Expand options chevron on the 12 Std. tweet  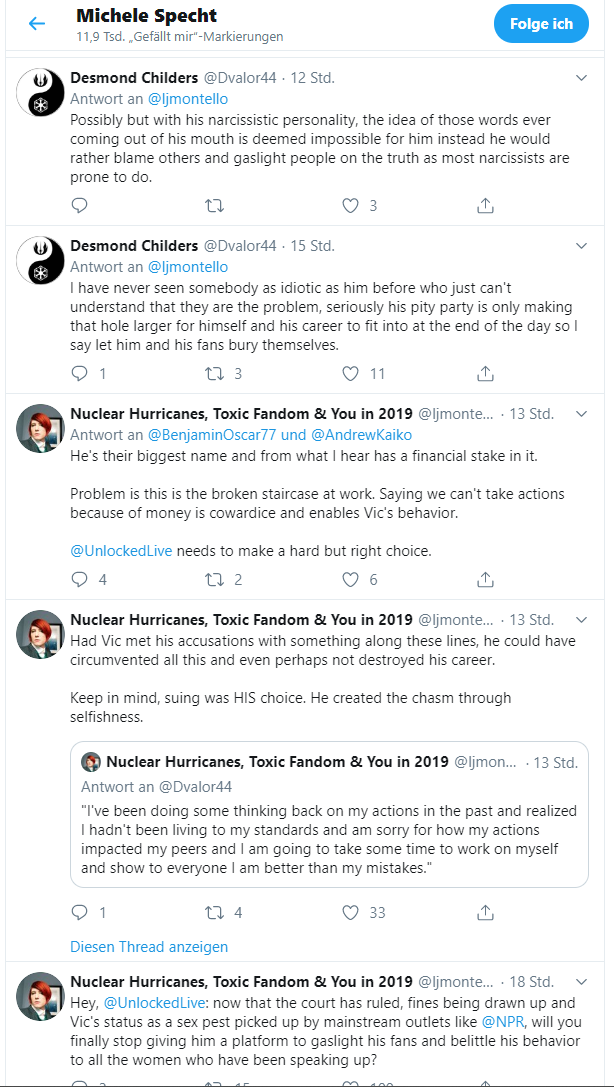click(581, 78)
